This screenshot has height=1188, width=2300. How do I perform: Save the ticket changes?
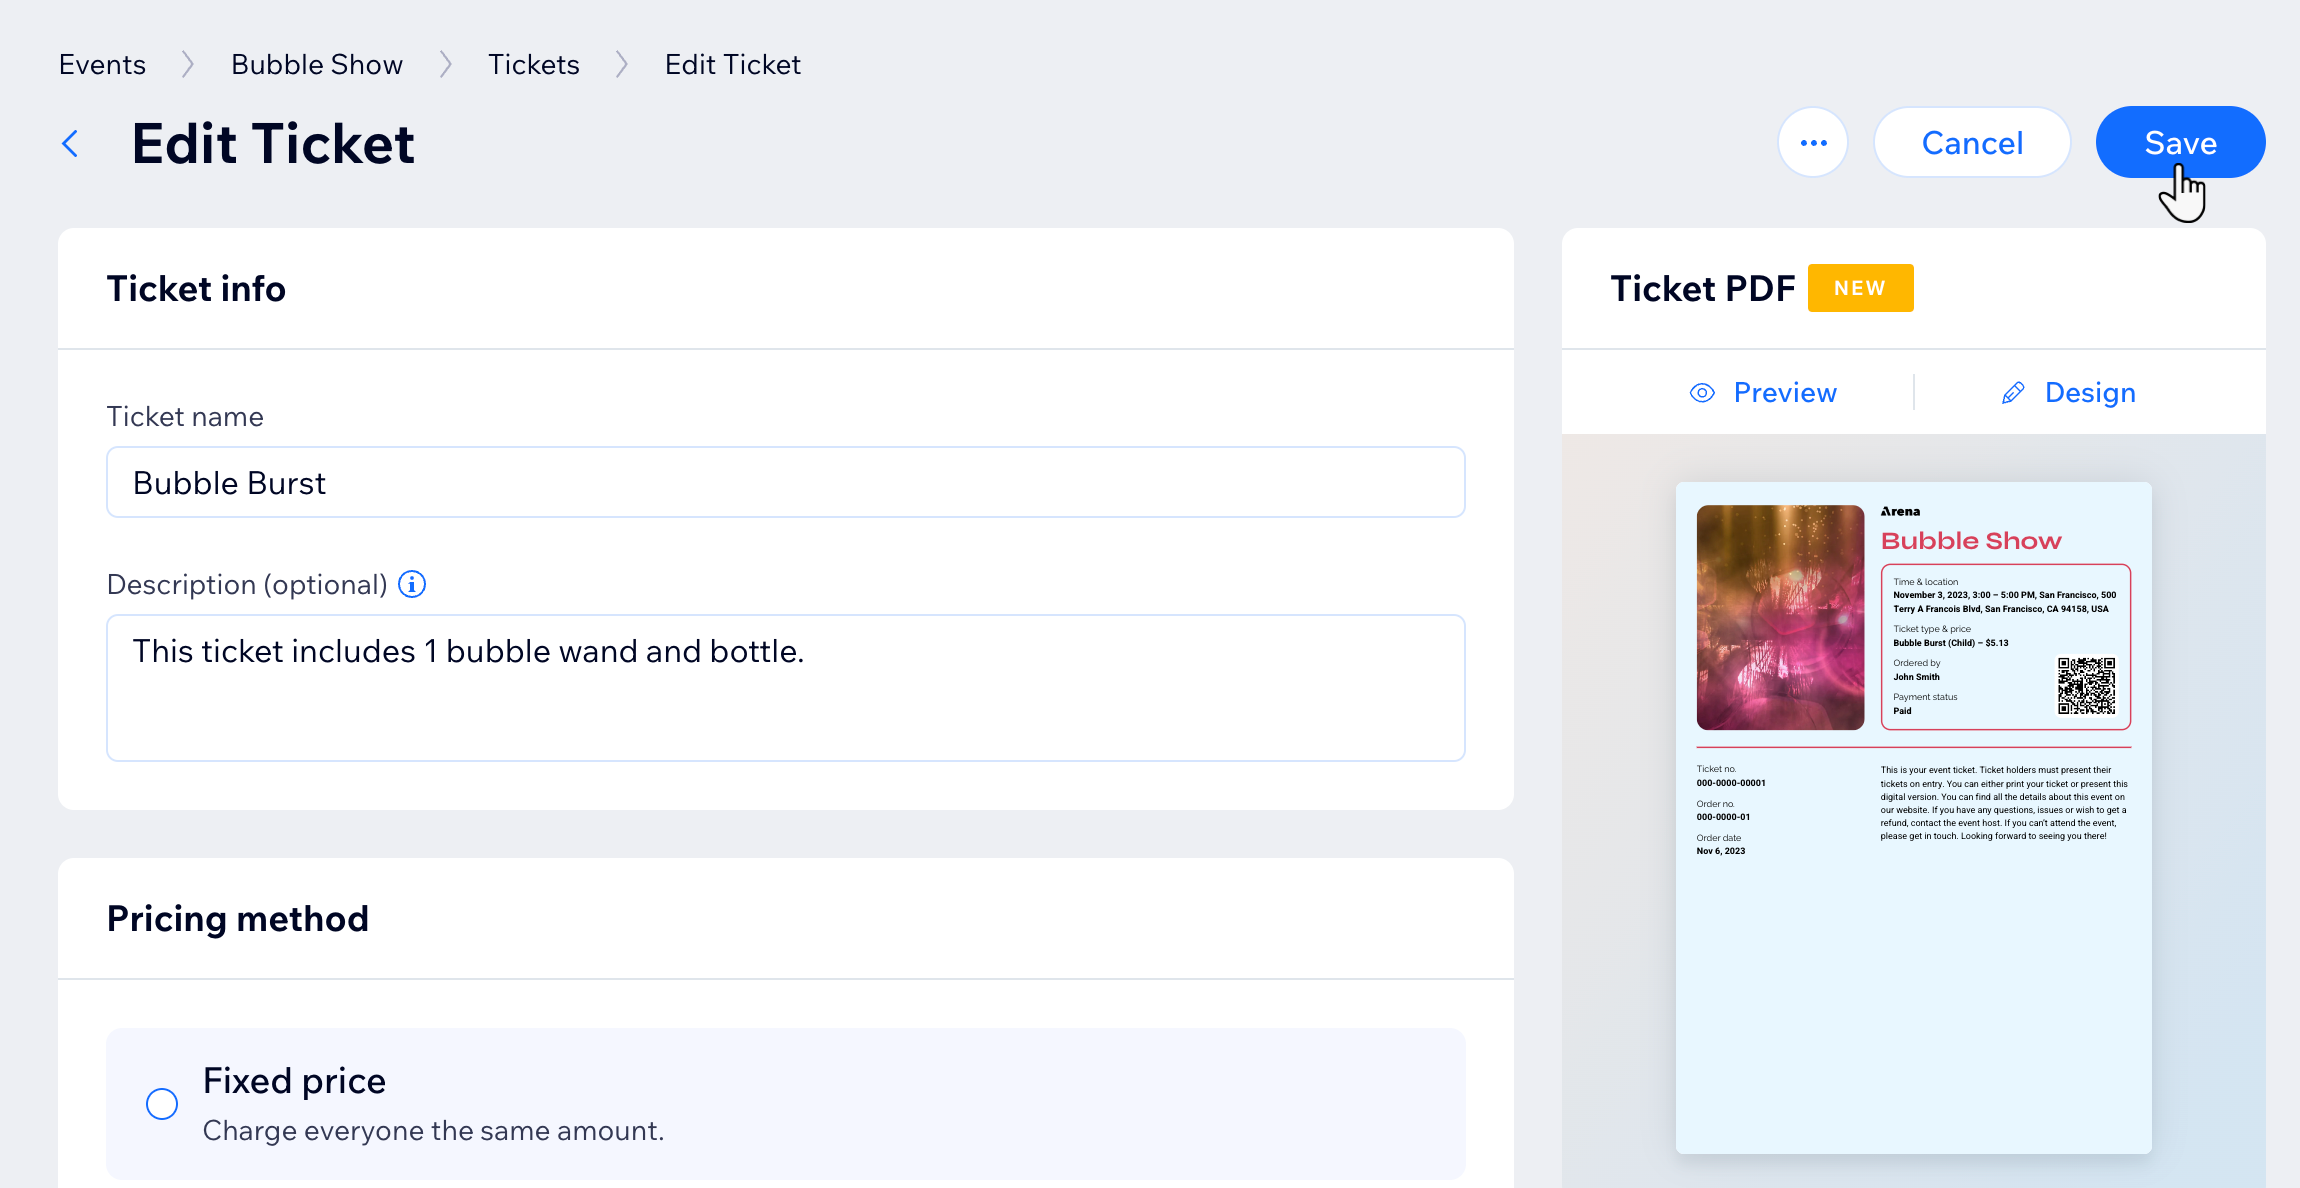point(2180,143)
